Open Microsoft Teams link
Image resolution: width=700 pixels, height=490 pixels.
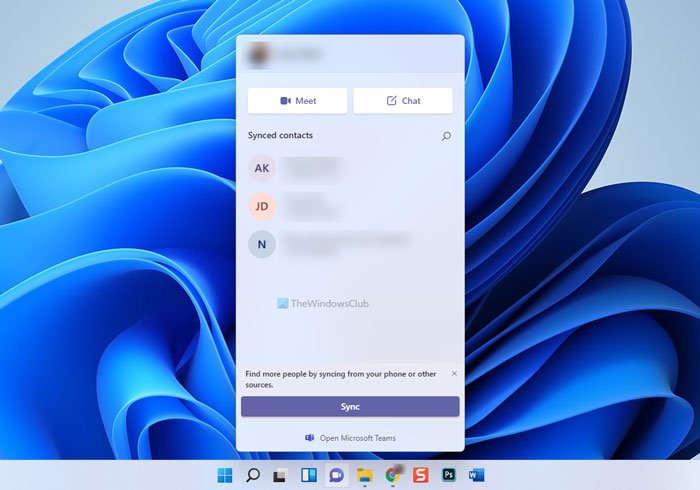pyautogui.click(x=350, y=438)
